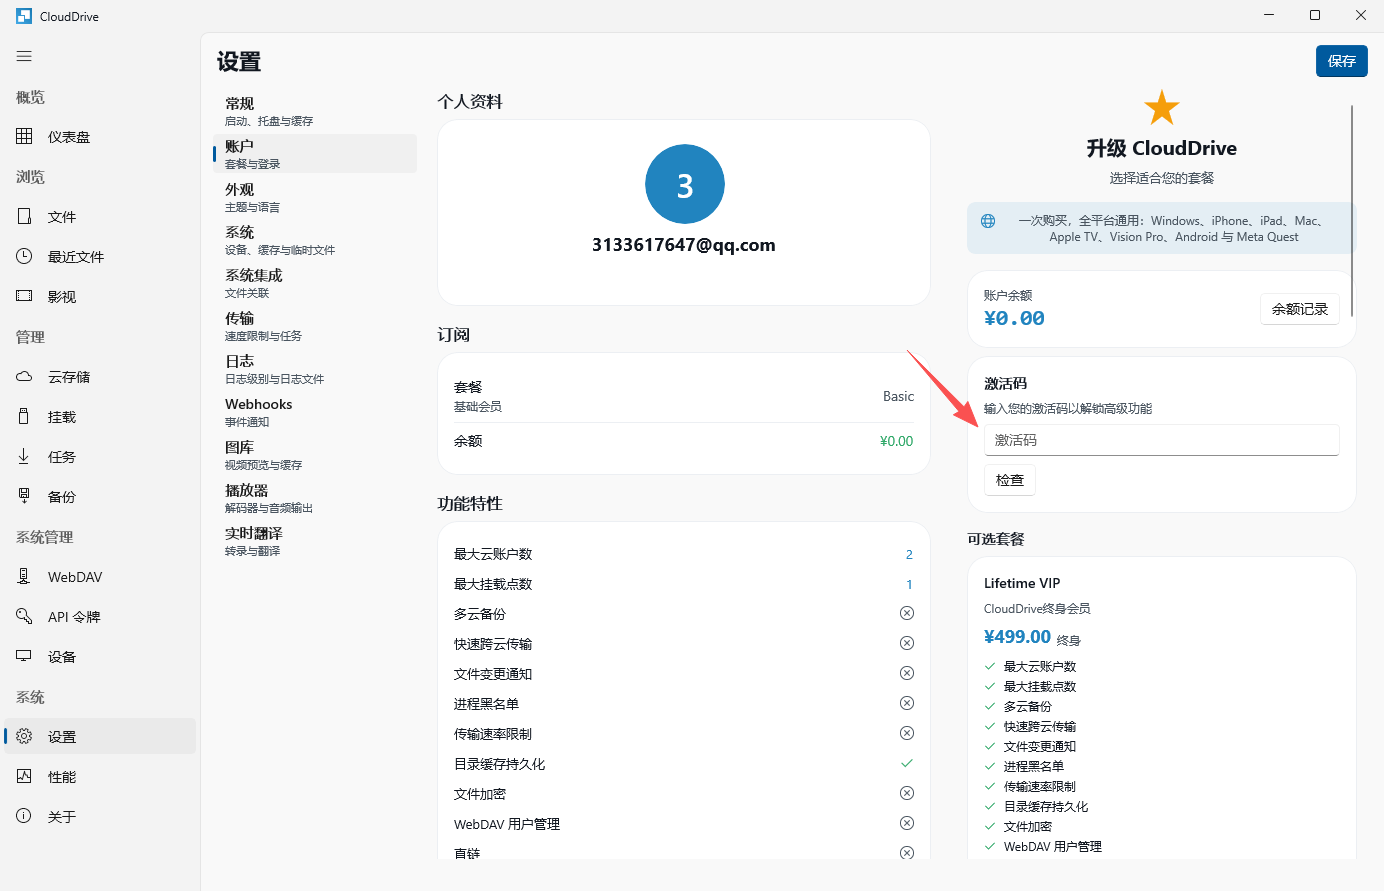Click 检查 to verify activation code
1384x891 pixels.
click(1010, 480)
